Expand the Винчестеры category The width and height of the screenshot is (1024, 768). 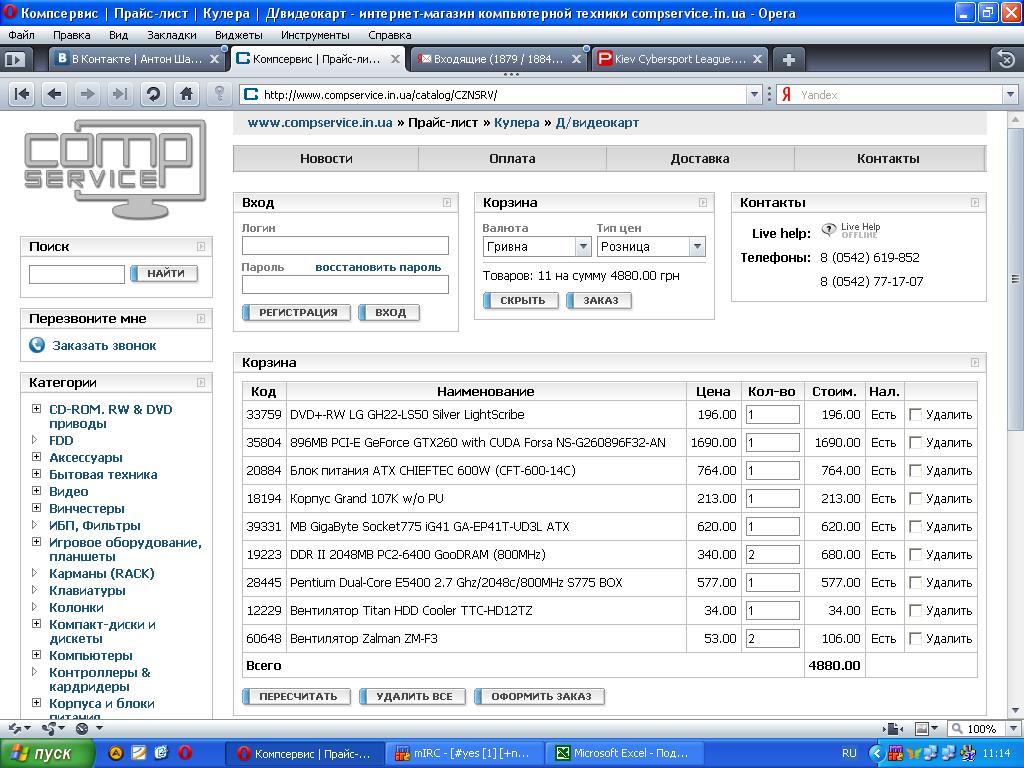tap(36, 508)
